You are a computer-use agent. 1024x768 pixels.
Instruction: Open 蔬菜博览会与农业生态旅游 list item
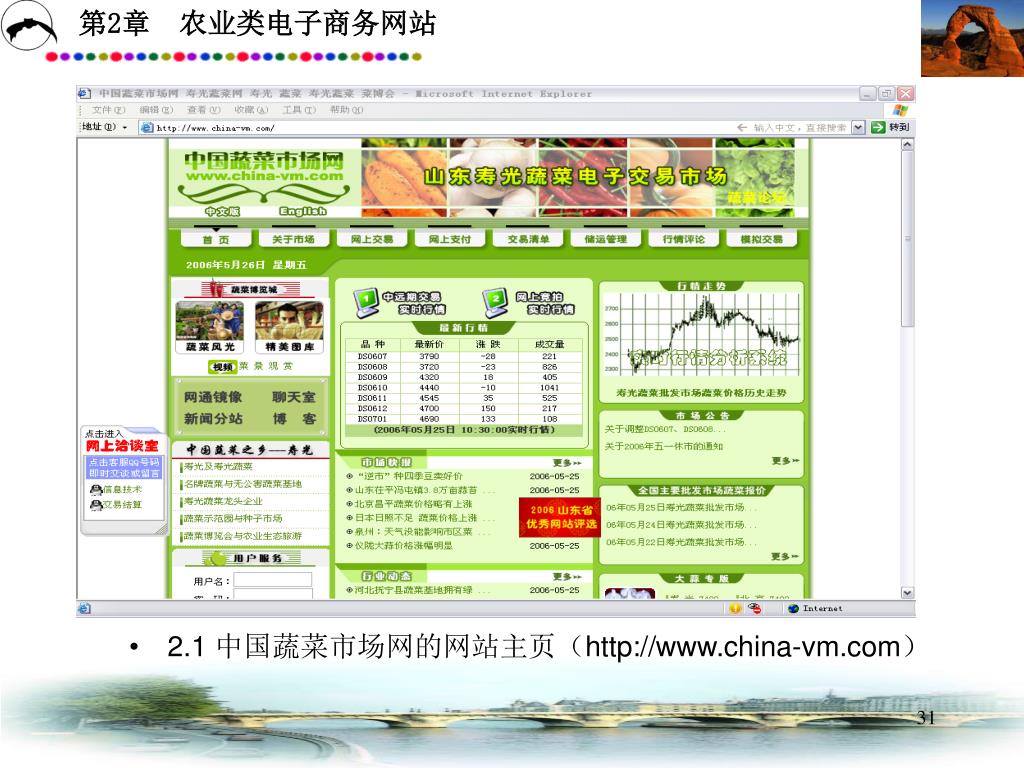pos(243,536)
